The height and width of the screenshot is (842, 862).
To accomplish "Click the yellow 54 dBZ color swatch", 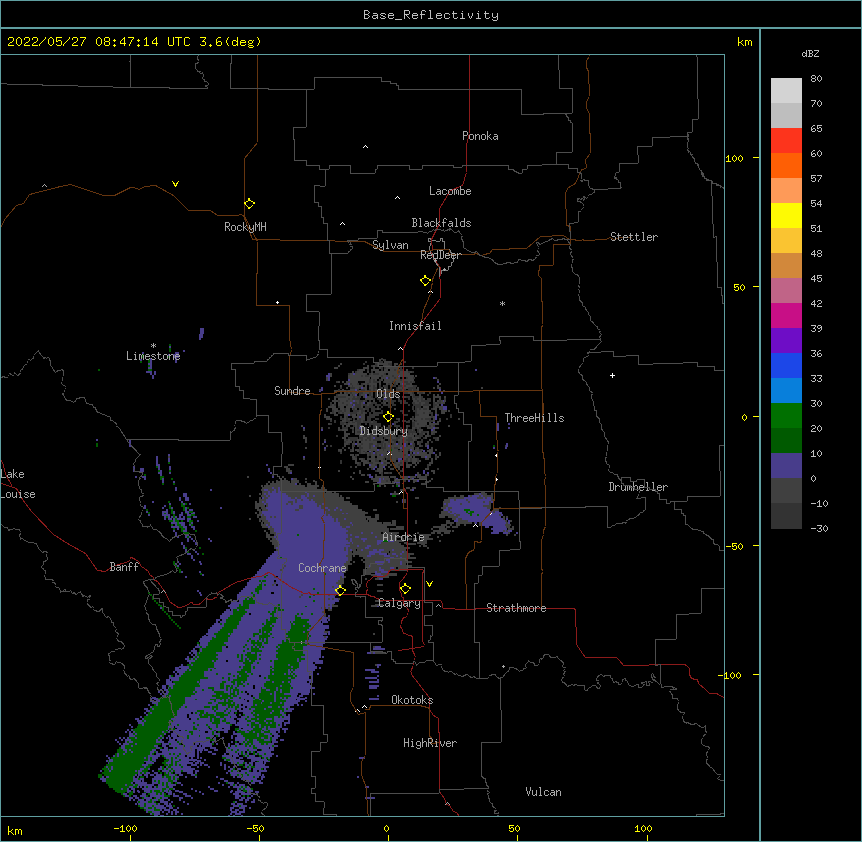I will pyautogui.click(x=786, y=215).
